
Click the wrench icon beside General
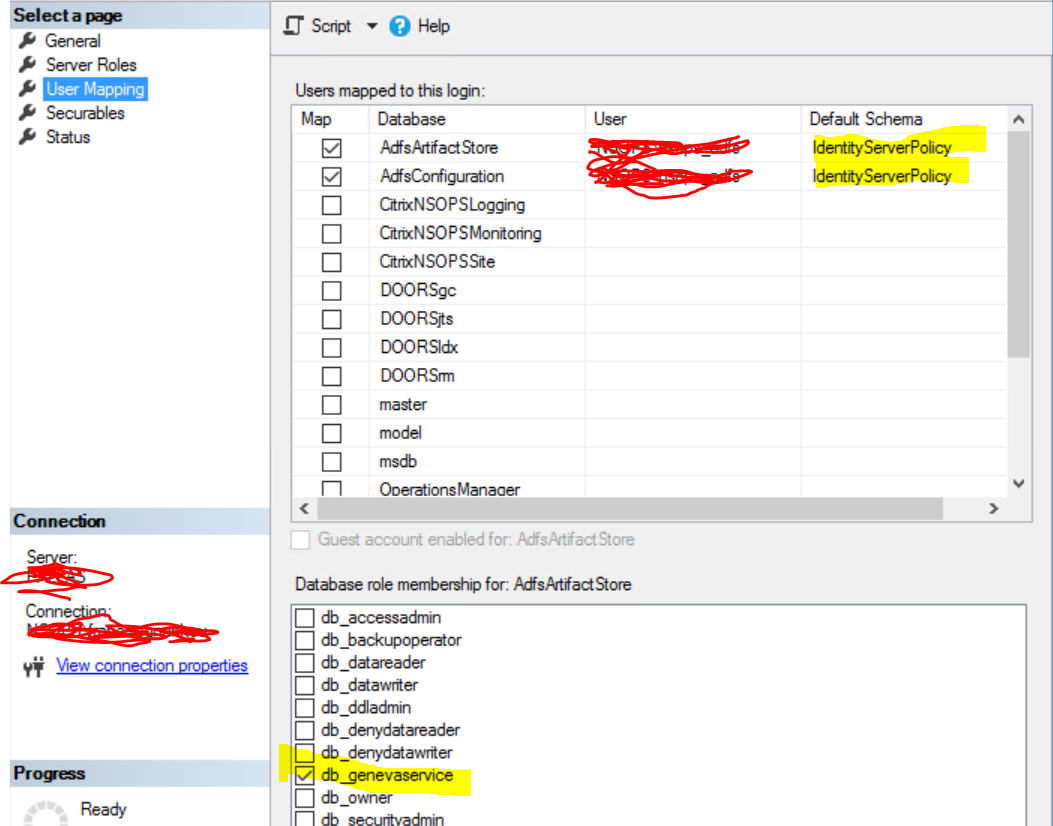(28, 40)
